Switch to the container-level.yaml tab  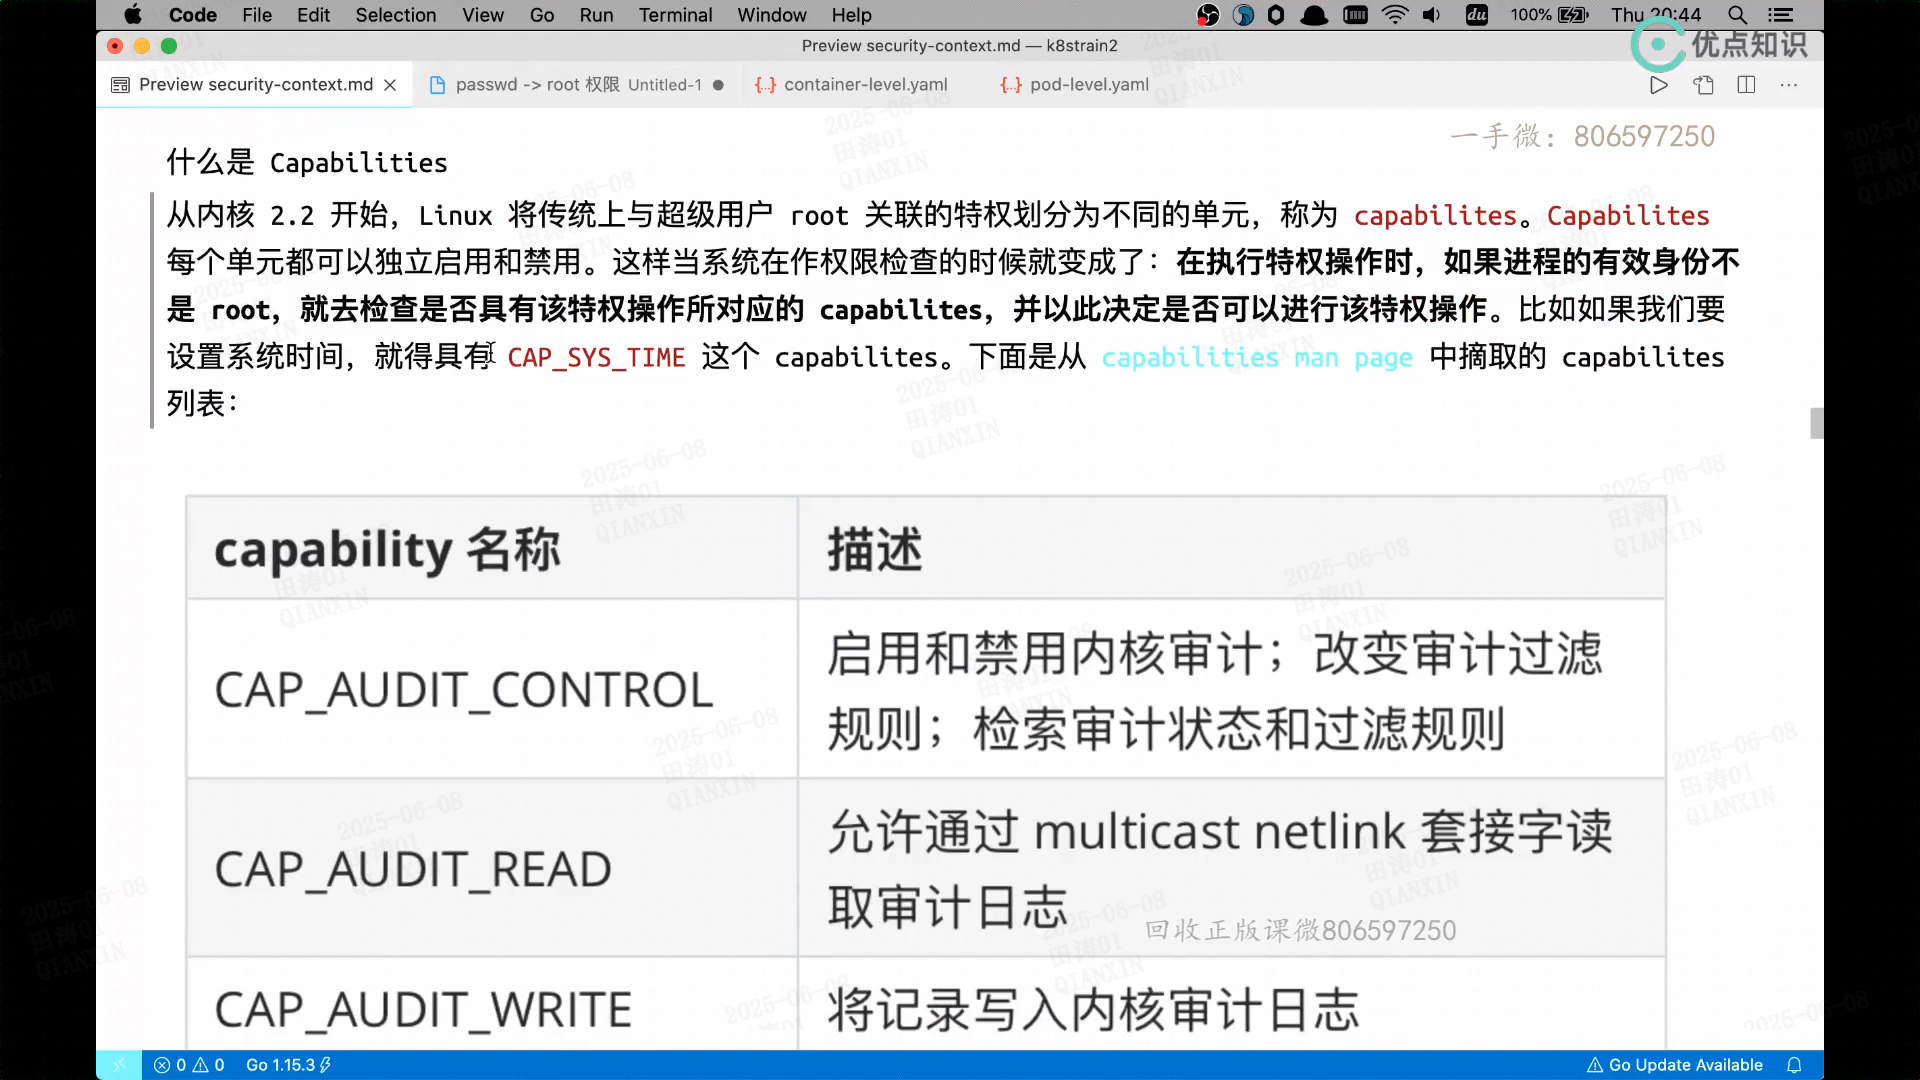pos(864,85)
